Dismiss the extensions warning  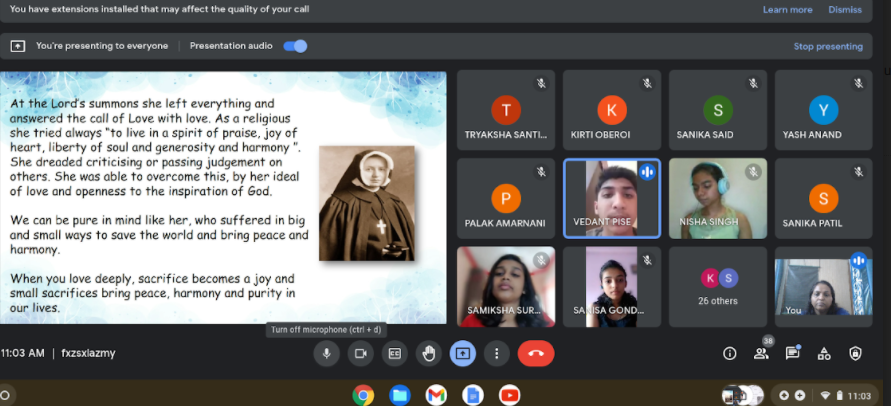click(845, 10)
